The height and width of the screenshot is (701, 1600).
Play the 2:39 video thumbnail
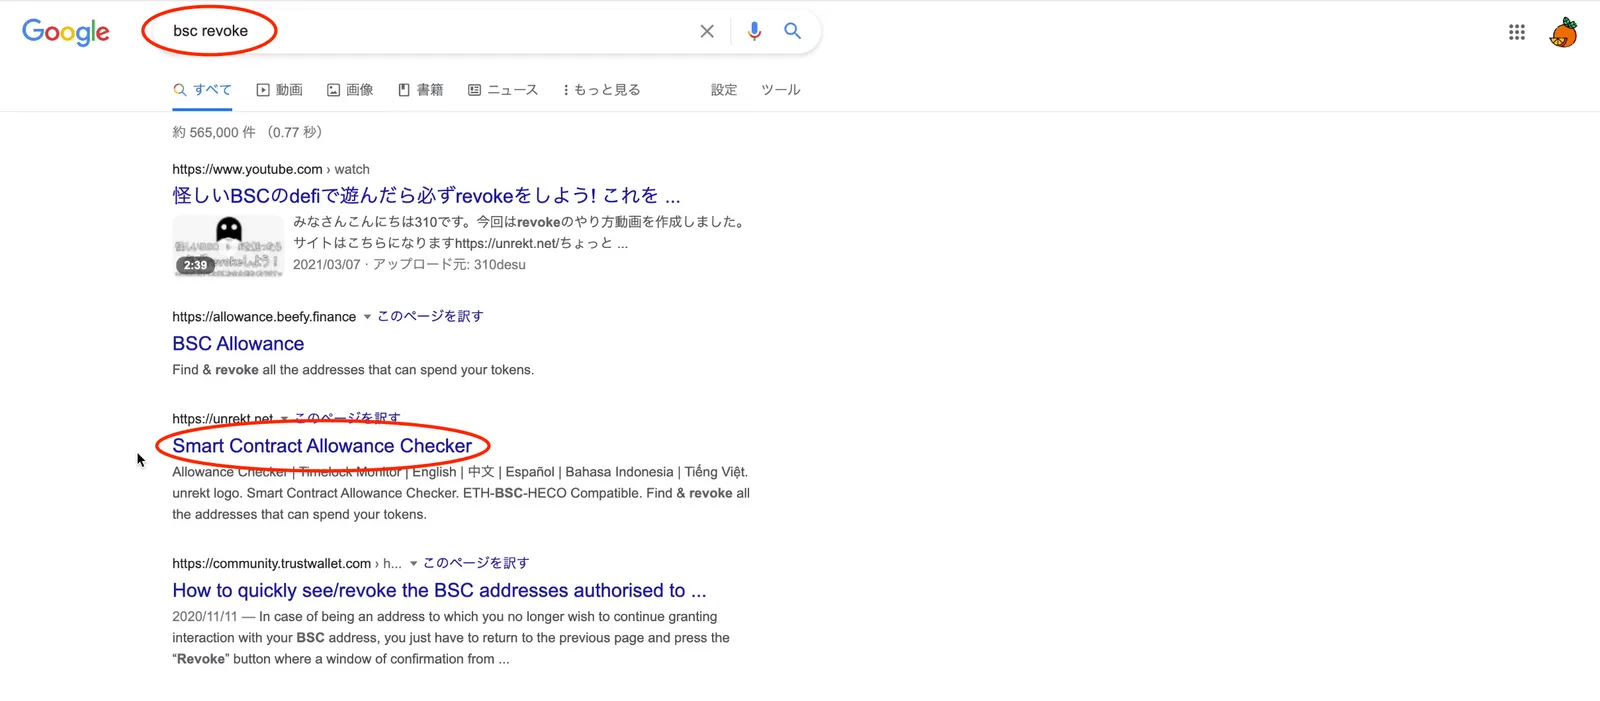[228, 245]
